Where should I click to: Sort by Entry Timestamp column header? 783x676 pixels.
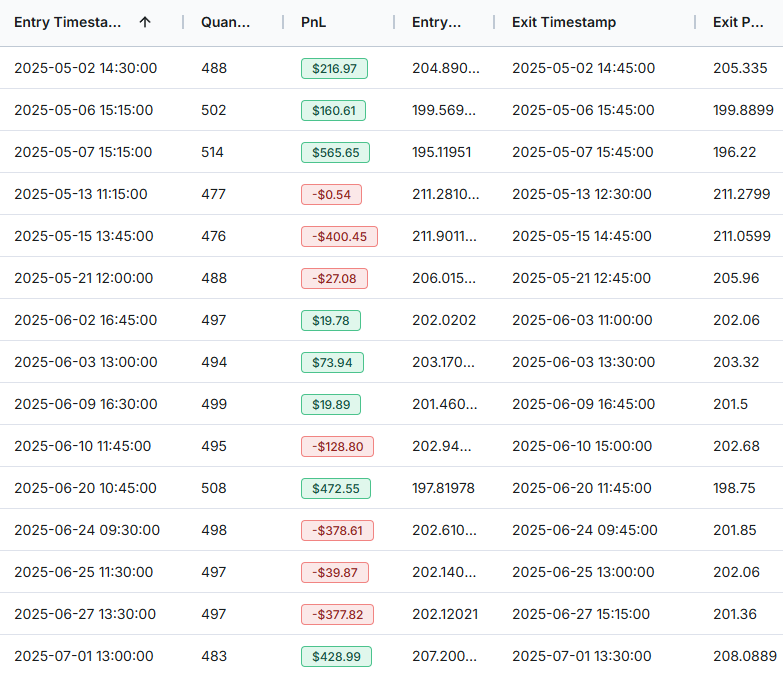pos(67,22)
